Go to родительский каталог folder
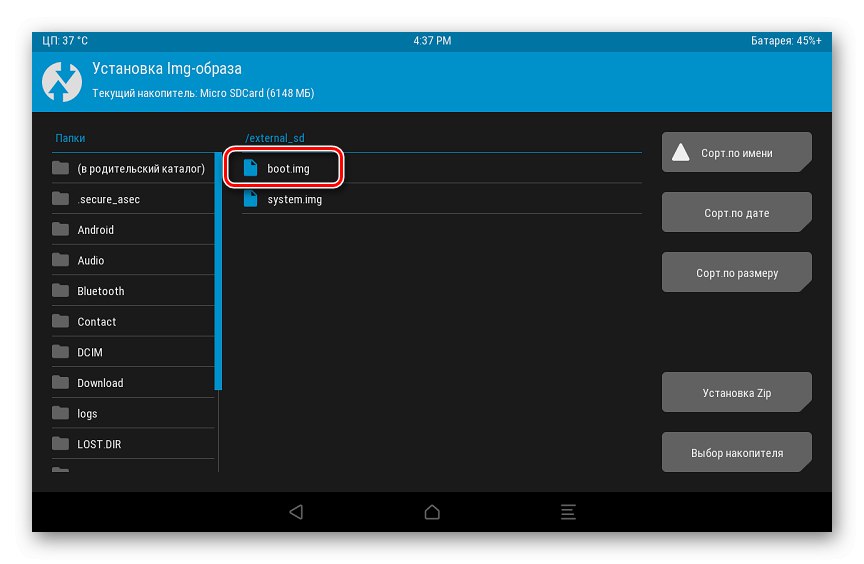Screen dimensions: 864x564 click(x=133, y=168)
